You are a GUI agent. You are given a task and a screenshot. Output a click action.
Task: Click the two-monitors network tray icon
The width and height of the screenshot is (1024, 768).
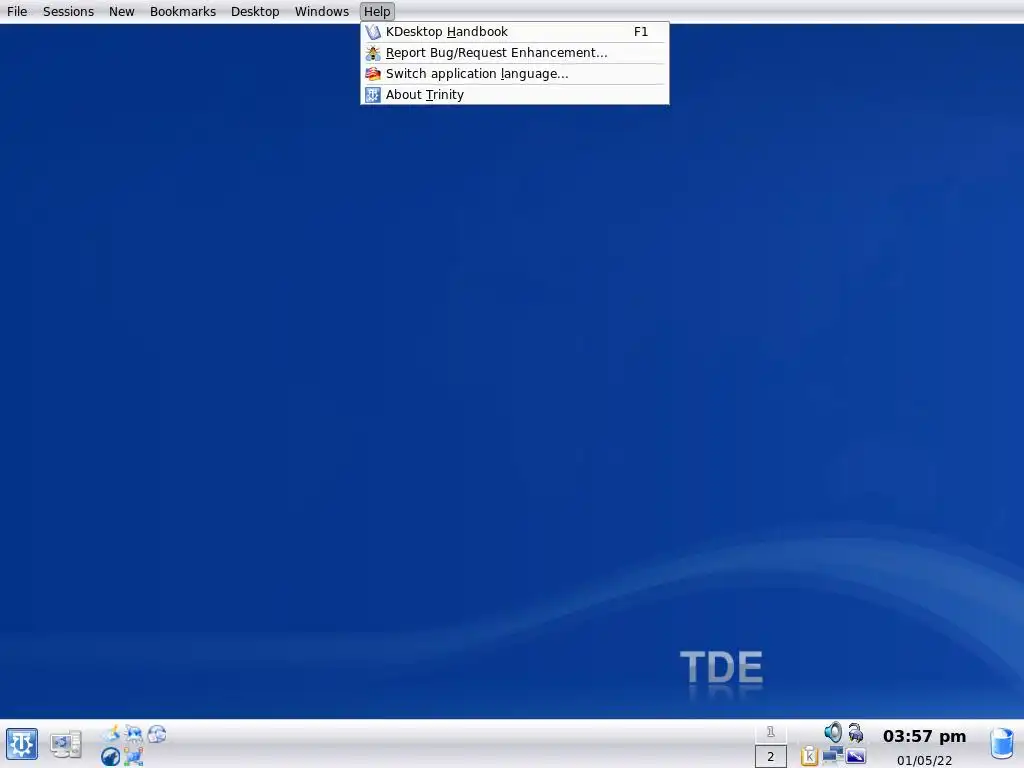[833, 754]
